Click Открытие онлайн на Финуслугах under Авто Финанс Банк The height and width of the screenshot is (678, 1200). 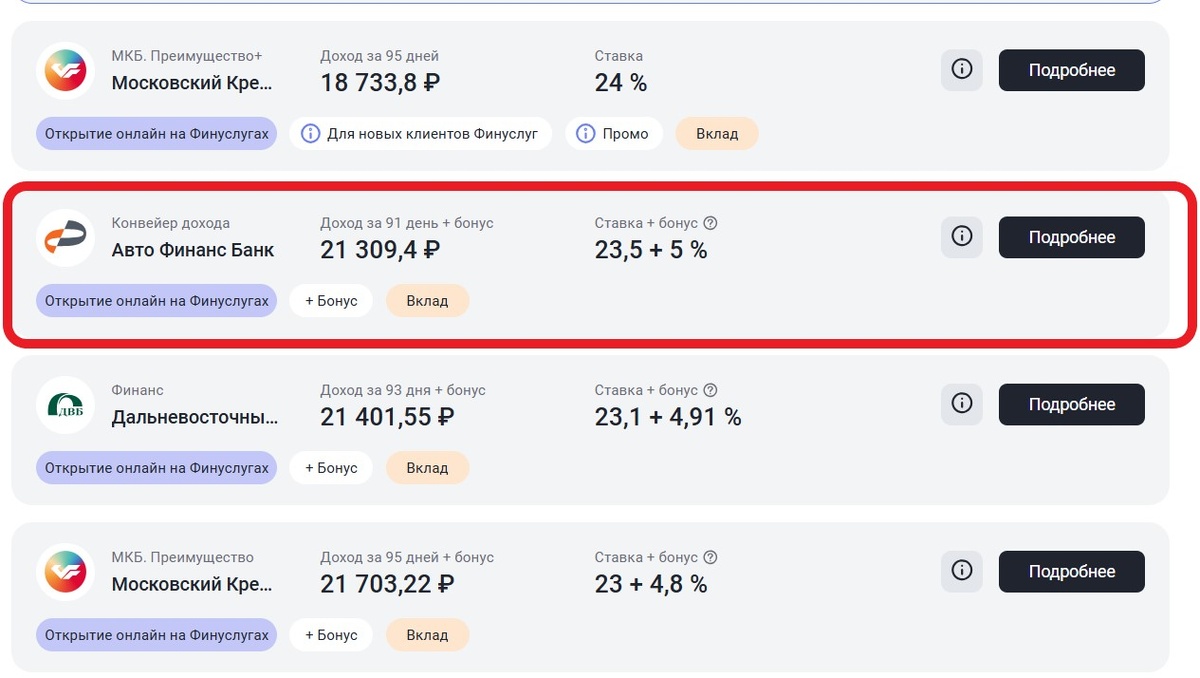click(x=157, y=300)
